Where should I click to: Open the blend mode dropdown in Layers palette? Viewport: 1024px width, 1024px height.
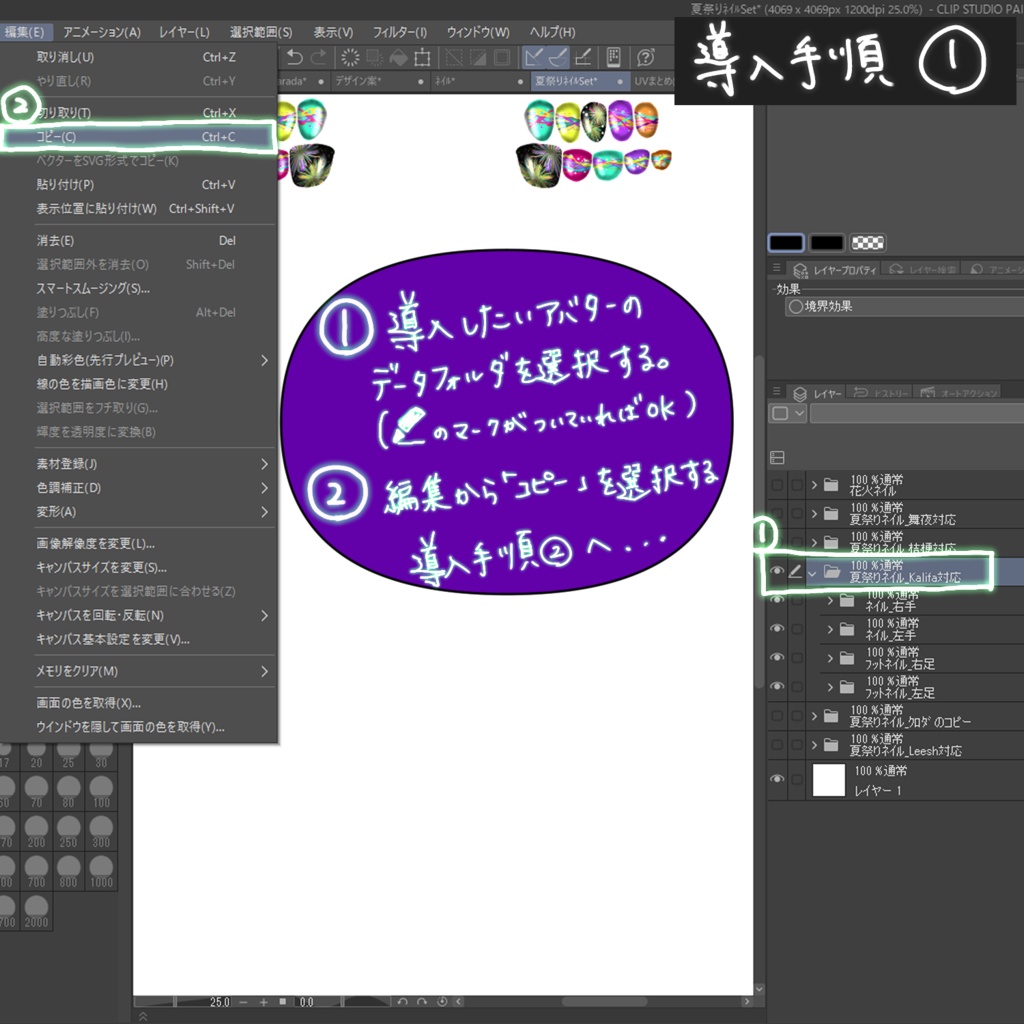800,412
